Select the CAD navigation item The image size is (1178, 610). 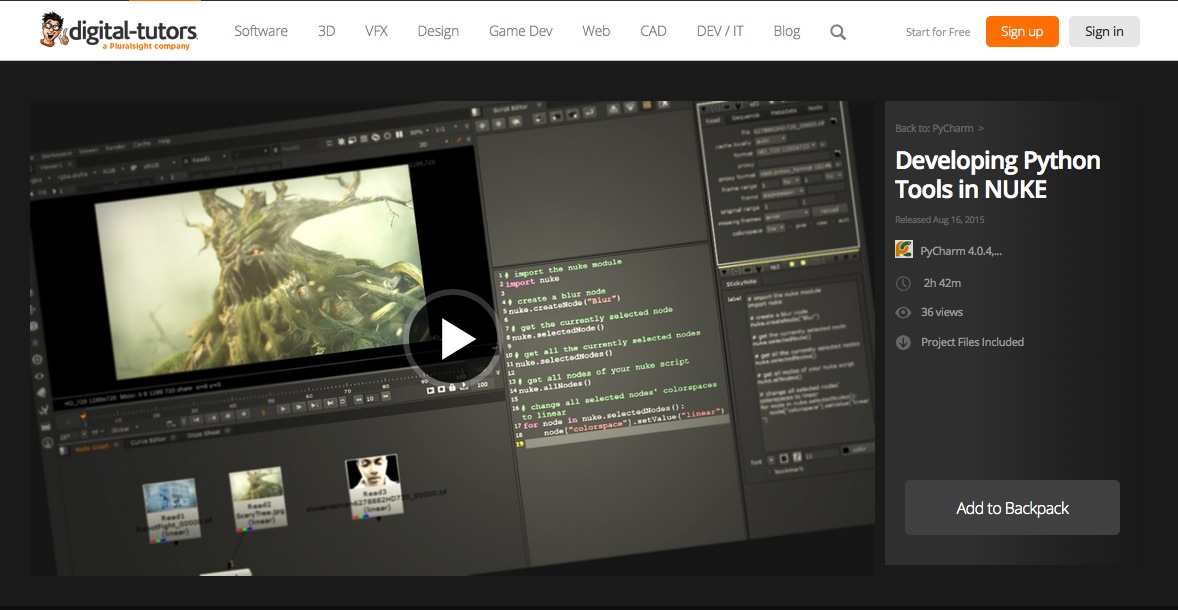pos(653,31)
